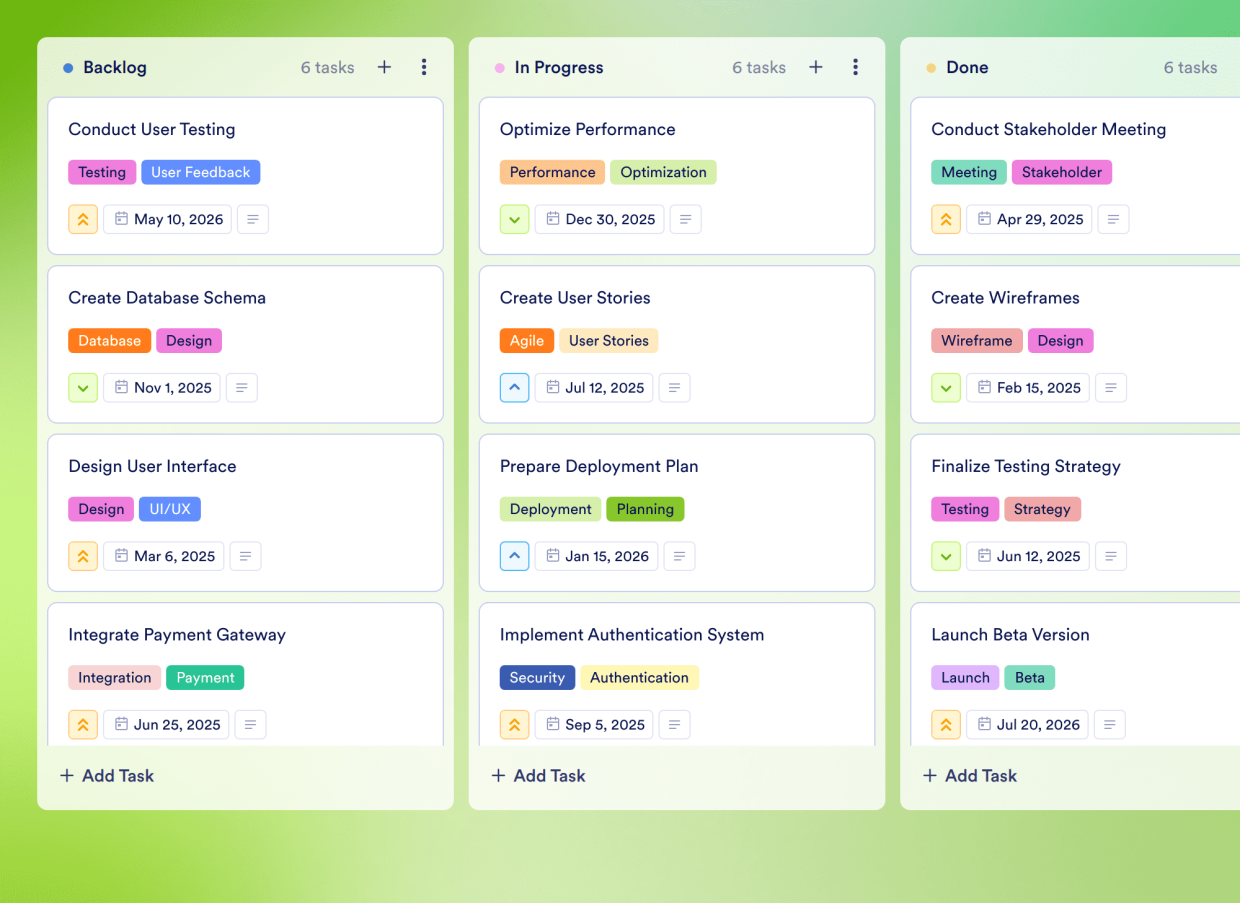Click Add Task in the Backlog column
Viewport: 1240px width, 903px height.
[x=106, y=775]
